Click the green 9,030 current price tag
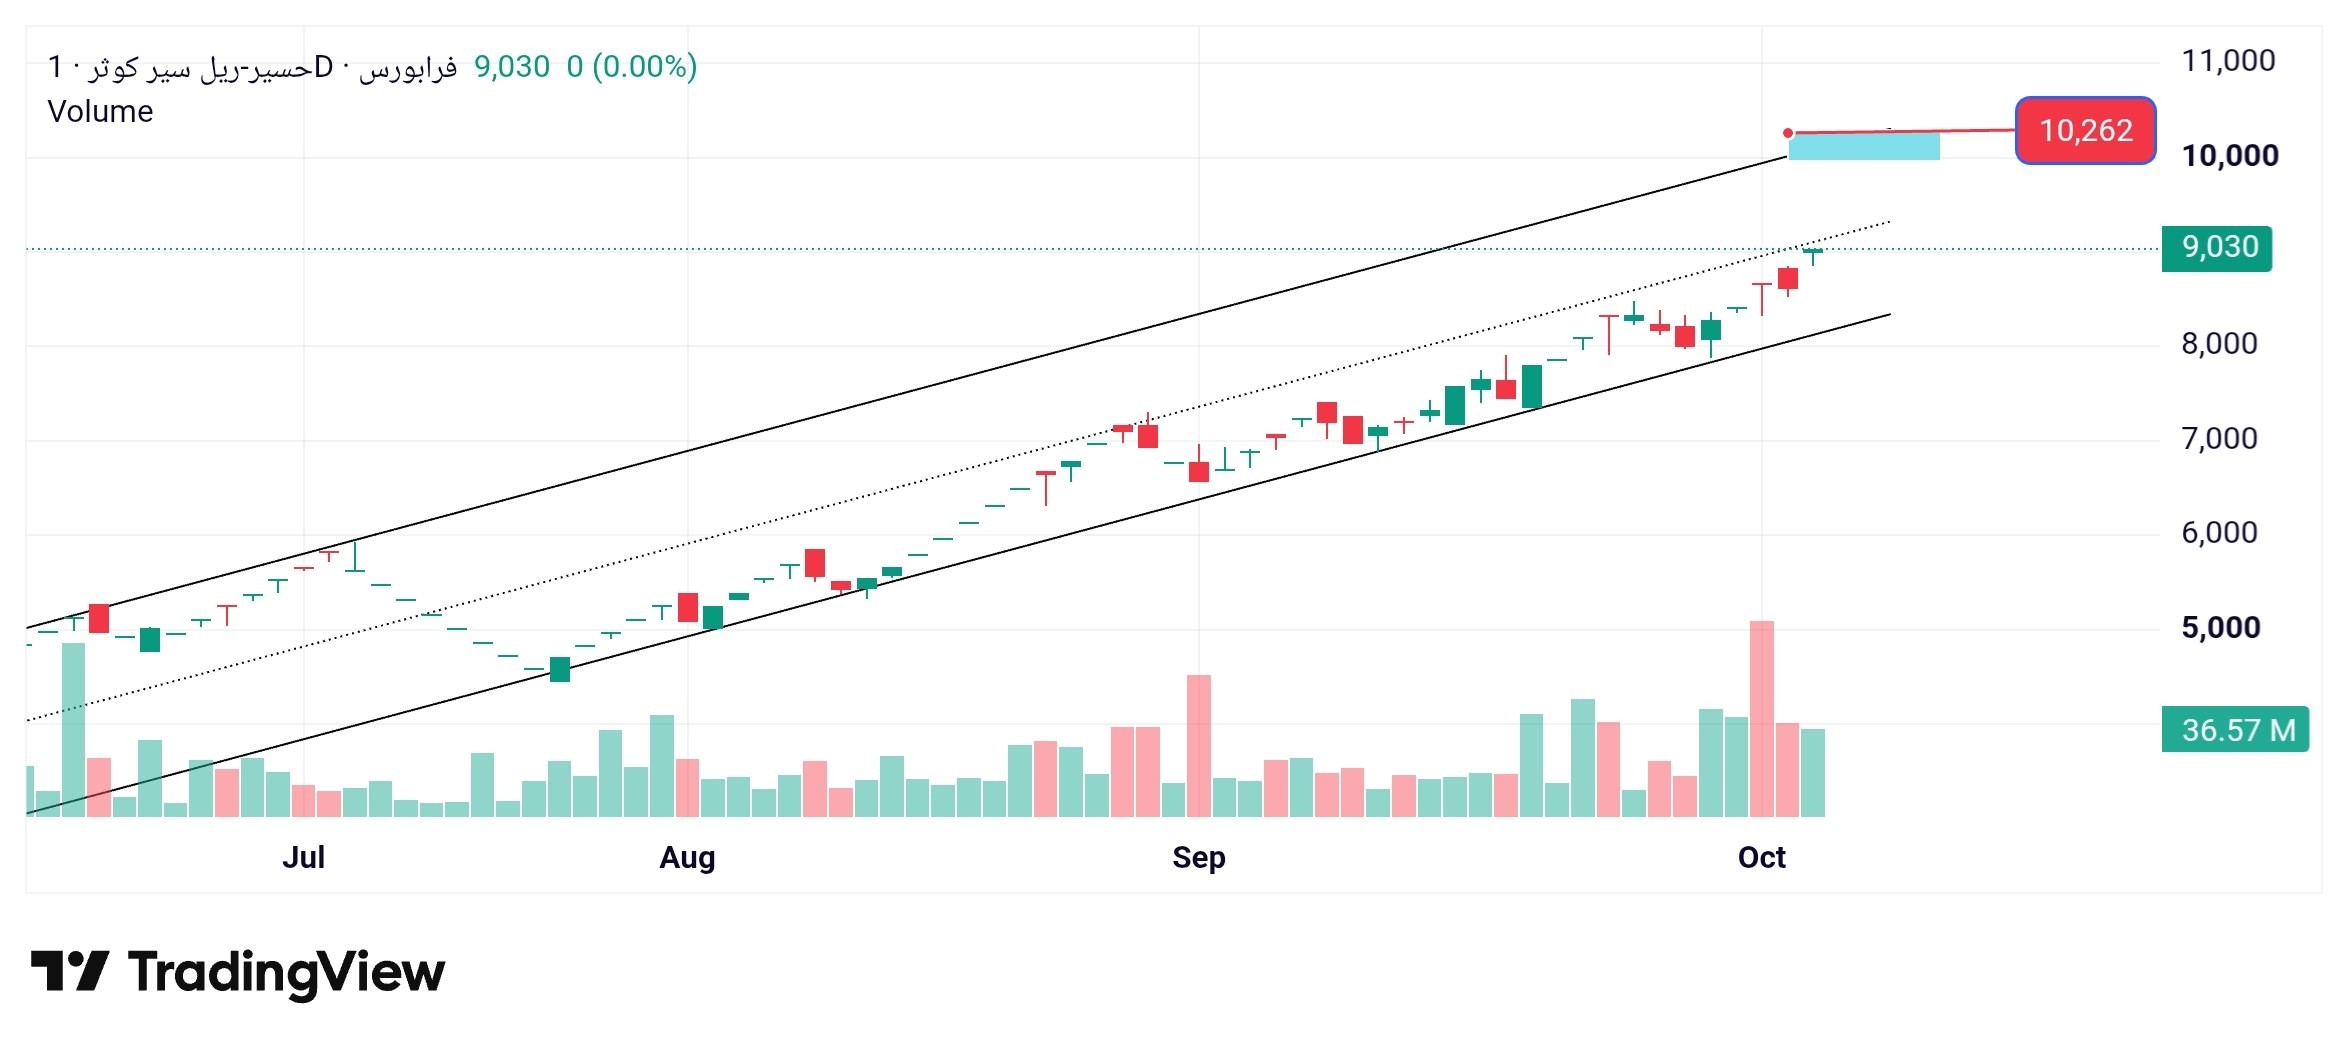Screen dimensions: 2348x1051 point(2216,248)
